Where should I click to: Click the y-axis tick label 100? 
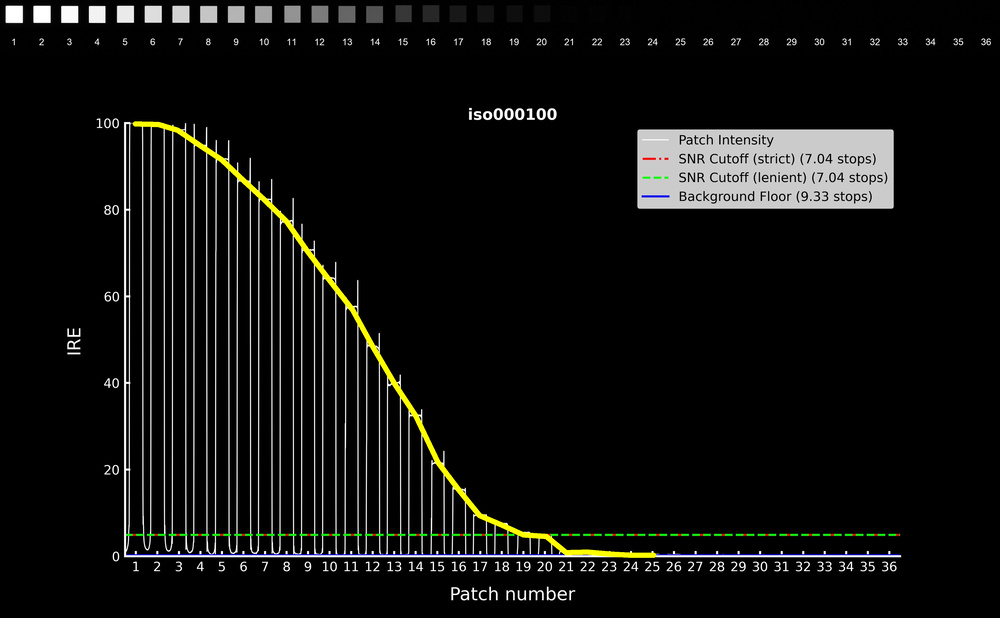point(107,124)
